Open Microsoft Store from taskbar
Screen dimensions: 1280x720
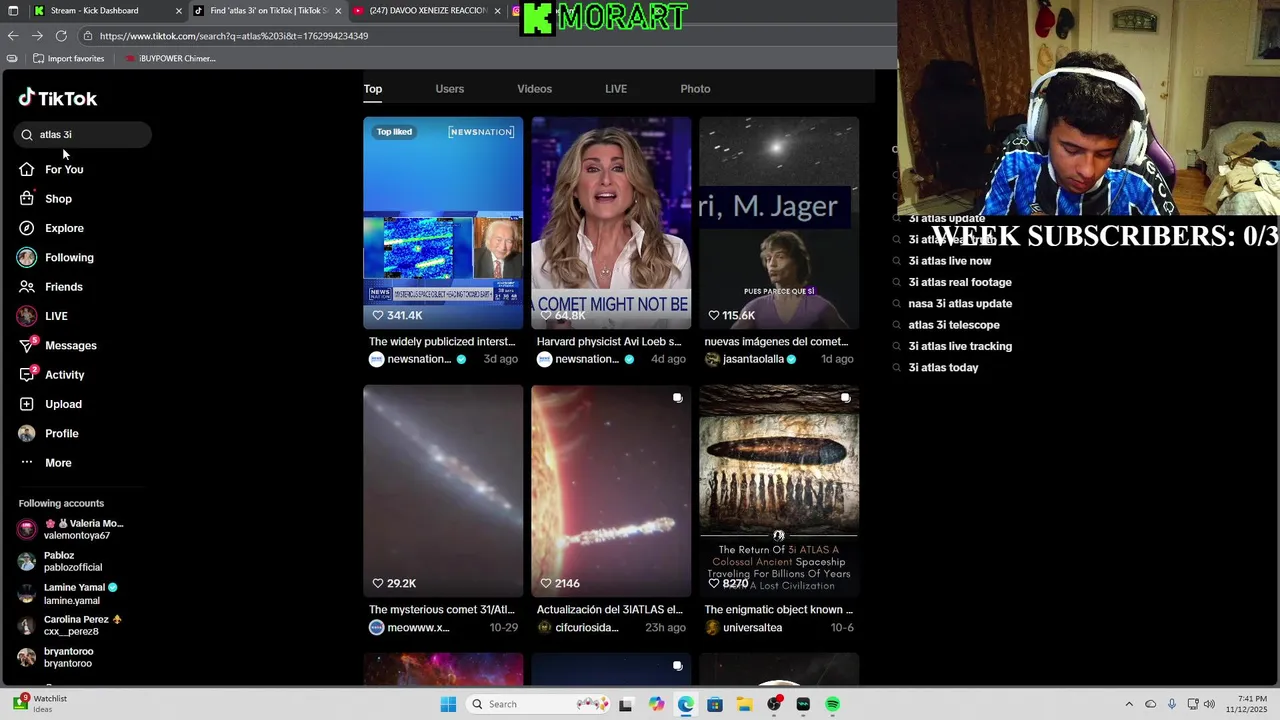pyautogui.click(x=715, y=704)
